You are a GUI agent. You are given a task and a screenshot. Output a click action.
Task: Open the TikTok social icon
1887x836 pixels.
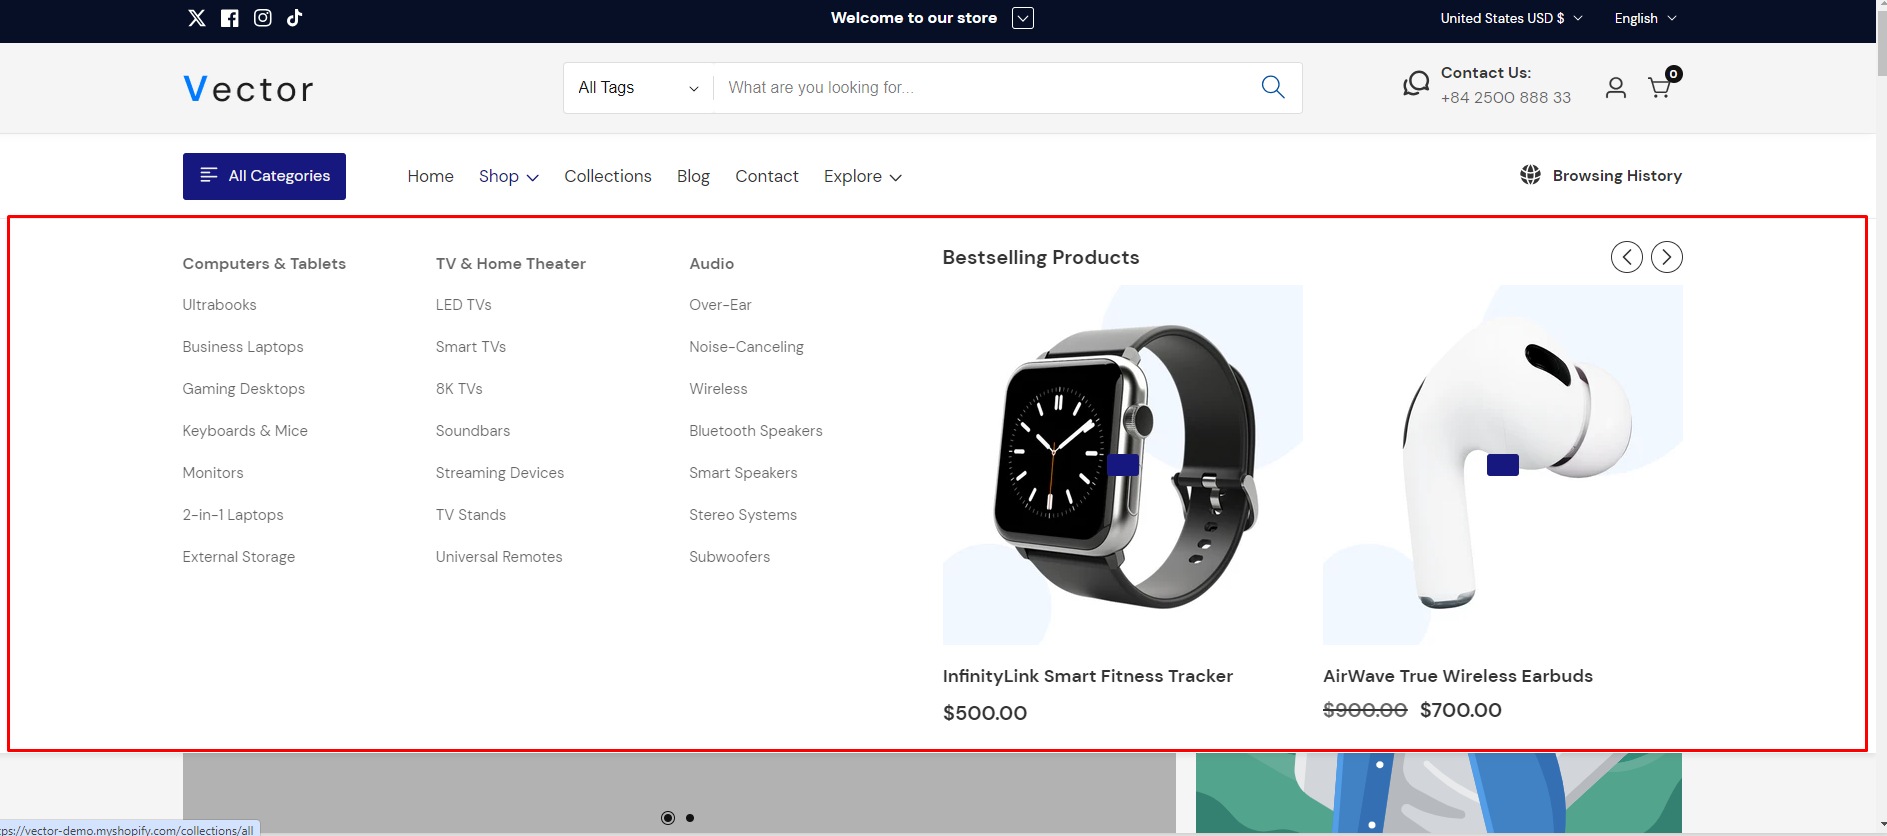coord(295,18)
